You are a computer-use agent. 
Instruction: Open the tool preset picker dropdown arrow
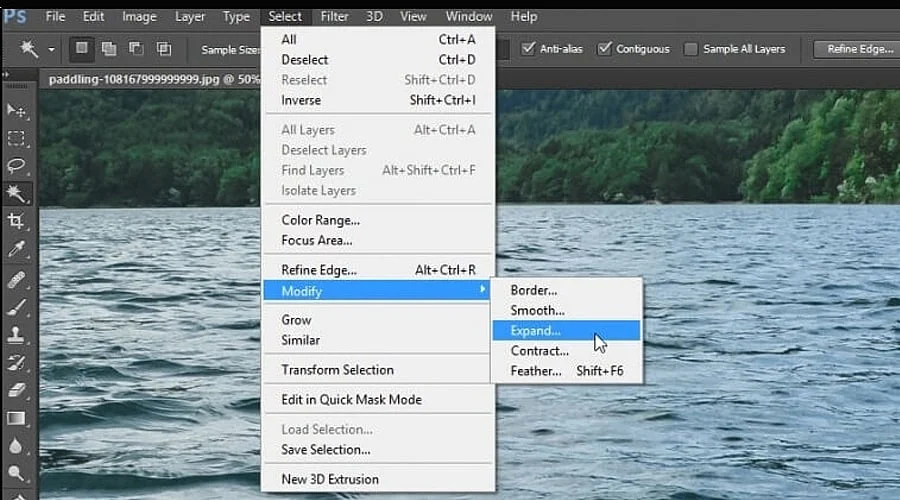coord(51,49)
